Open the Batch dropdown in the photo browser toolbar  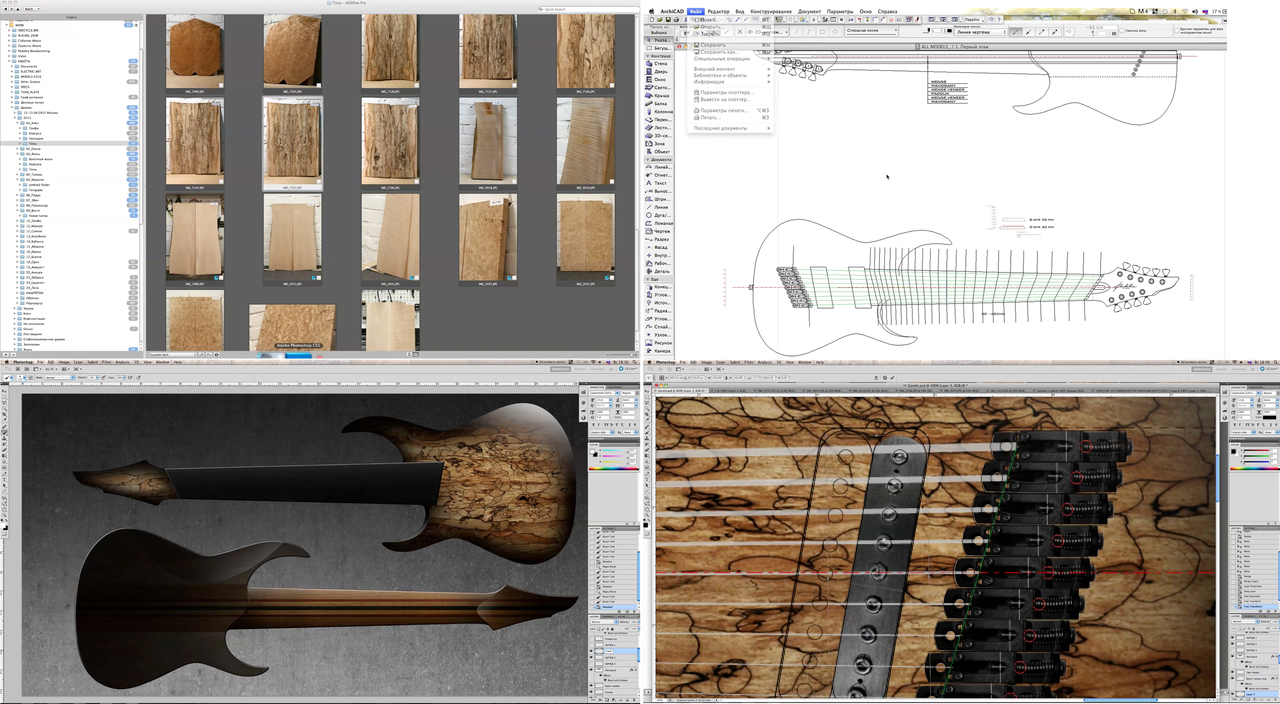[x=32, y=9]
